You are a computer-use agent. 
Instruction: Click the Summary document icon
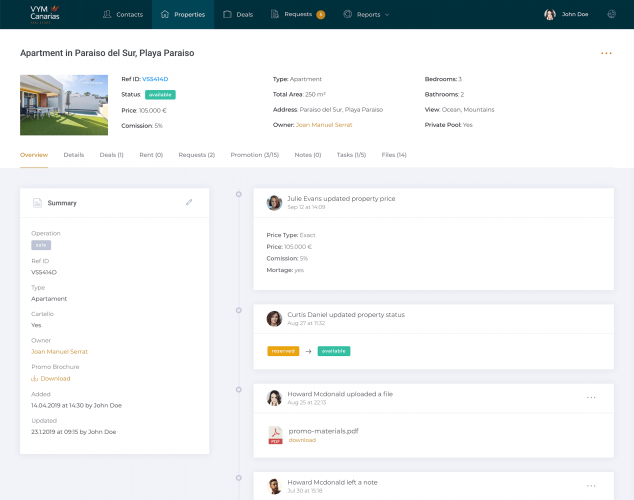pyautogui.click(x=37, y=203)
